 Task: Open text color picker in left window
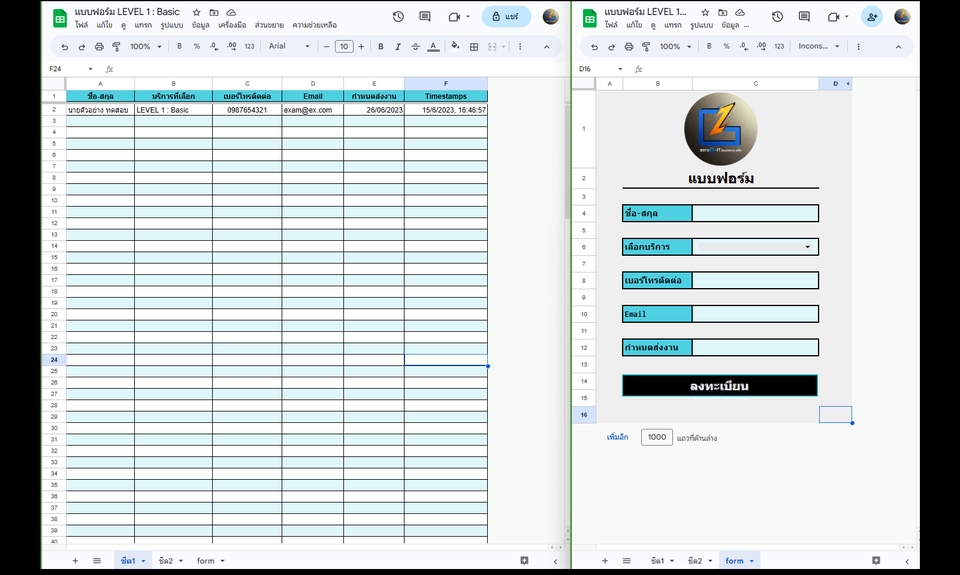coord(433,47)
